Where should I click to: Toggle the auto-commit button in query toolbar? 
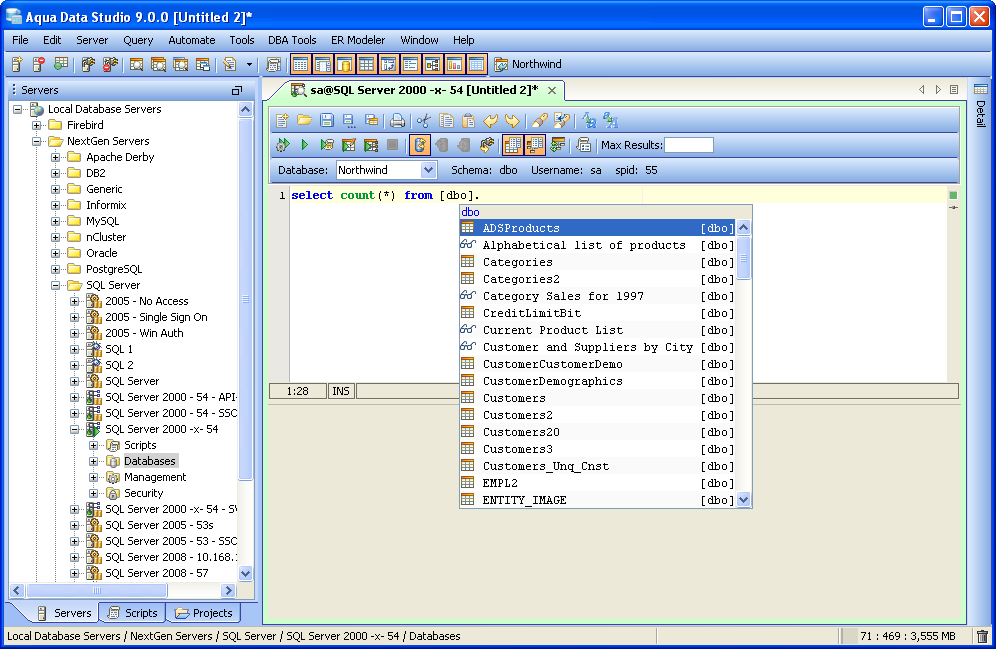420,145
